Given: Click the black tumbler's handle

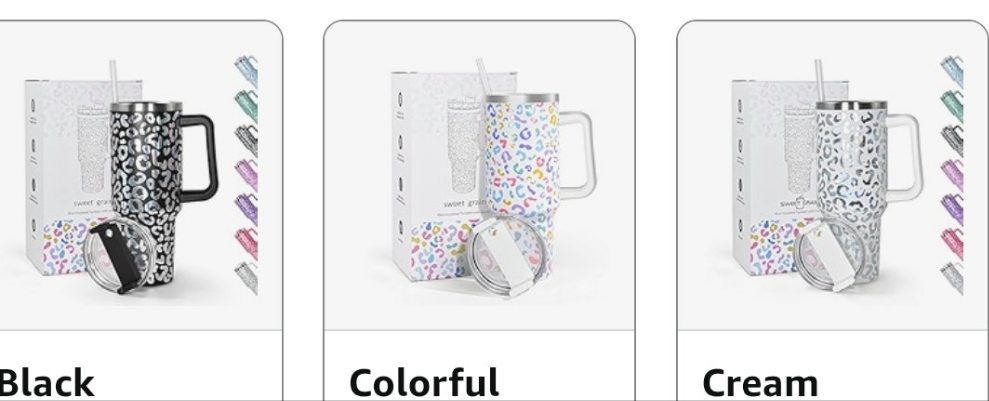Looking at the screenshot, I should [200, 158].
